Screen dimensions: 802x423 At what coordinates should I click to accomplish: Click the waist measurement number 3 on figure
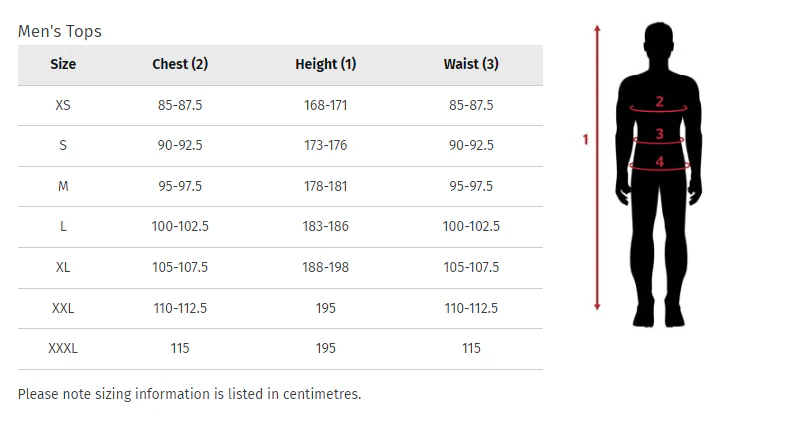pos(659,134)
